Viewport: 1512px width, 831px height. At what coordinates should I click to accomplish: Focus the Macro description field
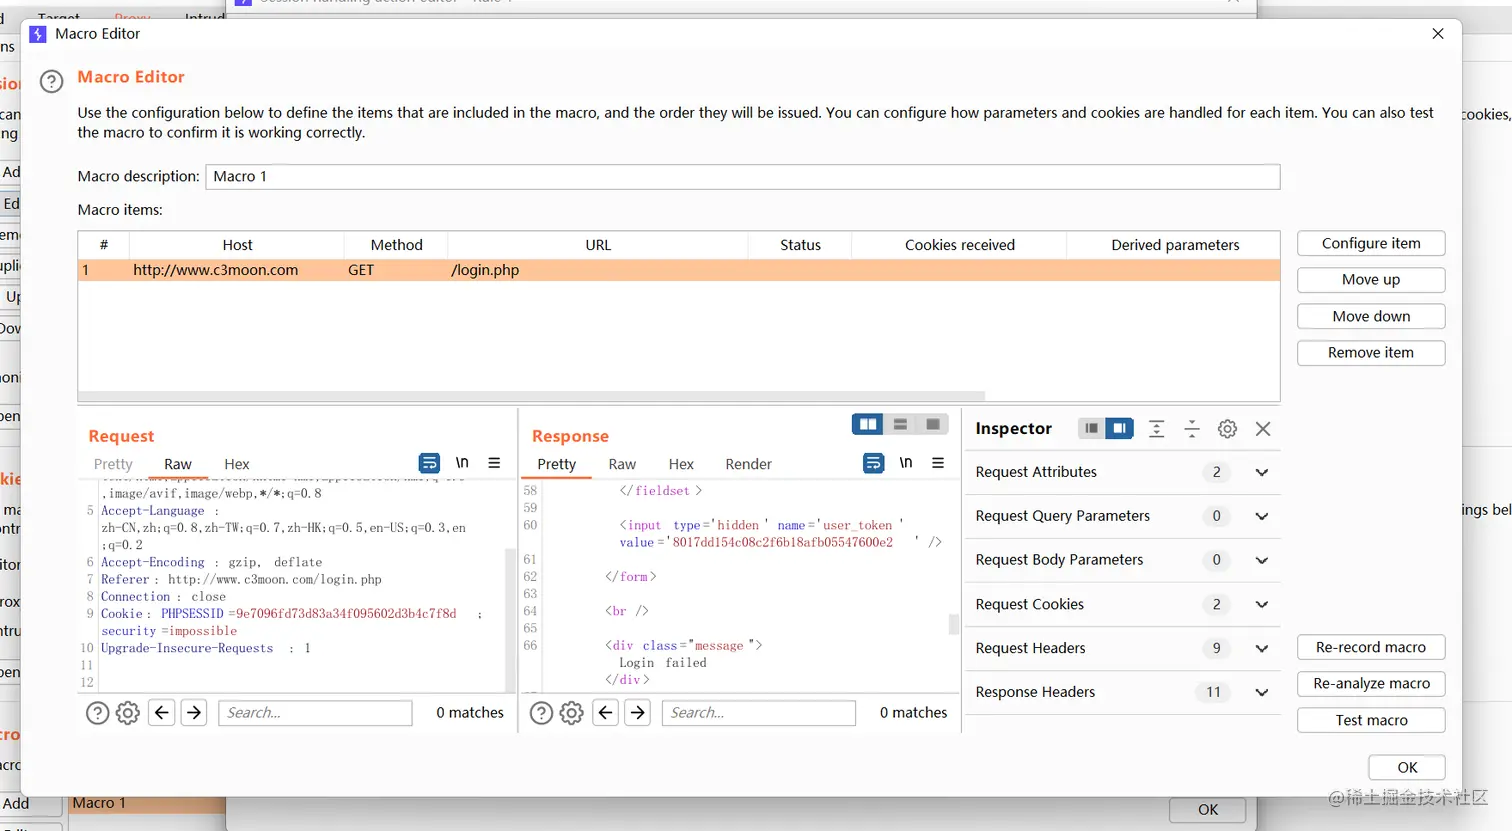pos(743,177)
